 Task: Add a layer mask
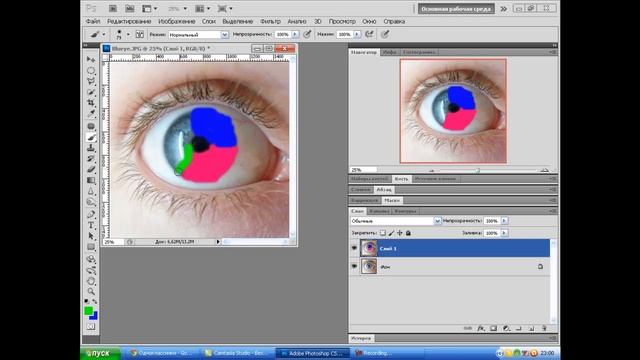click(x=493, y=328)
